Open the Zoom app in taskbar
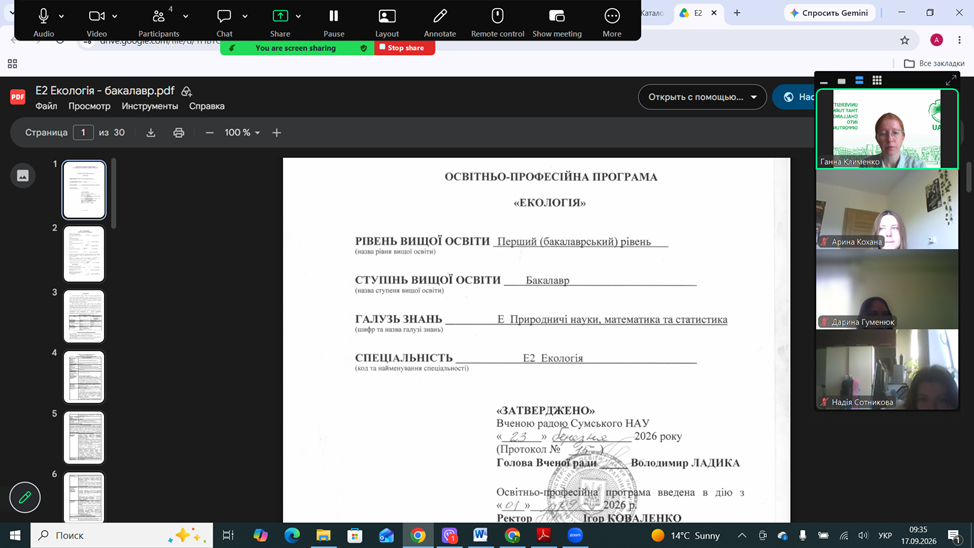This screenshot has width=974, height=548. tap(575, 535)
